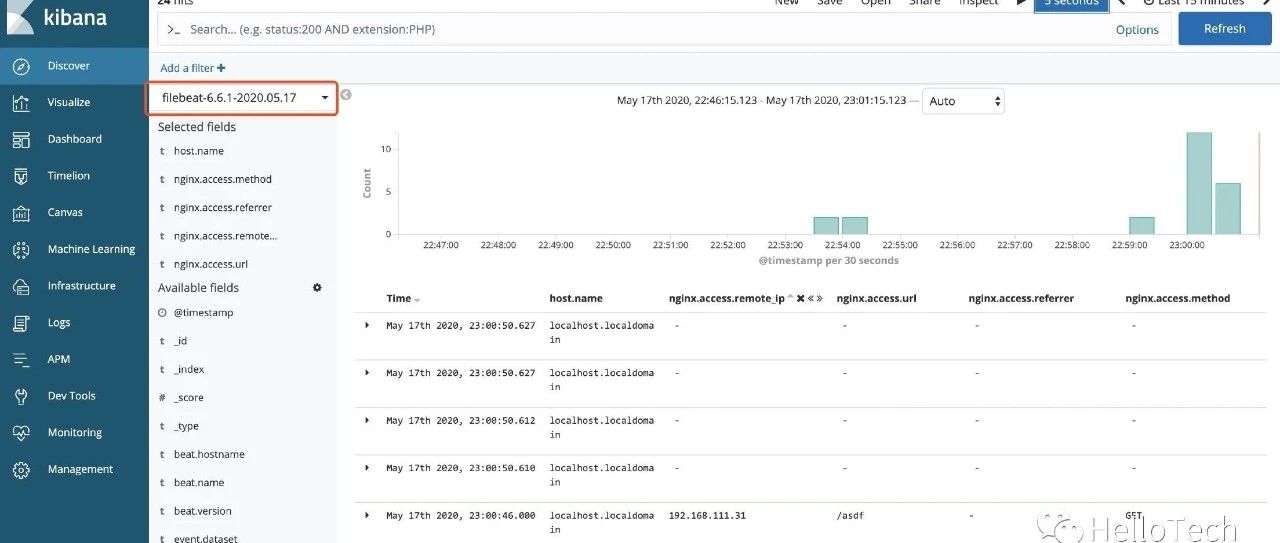Click the Dev Tools wrench icon
The image size is (1280, 543).
(x=21, y=396)
